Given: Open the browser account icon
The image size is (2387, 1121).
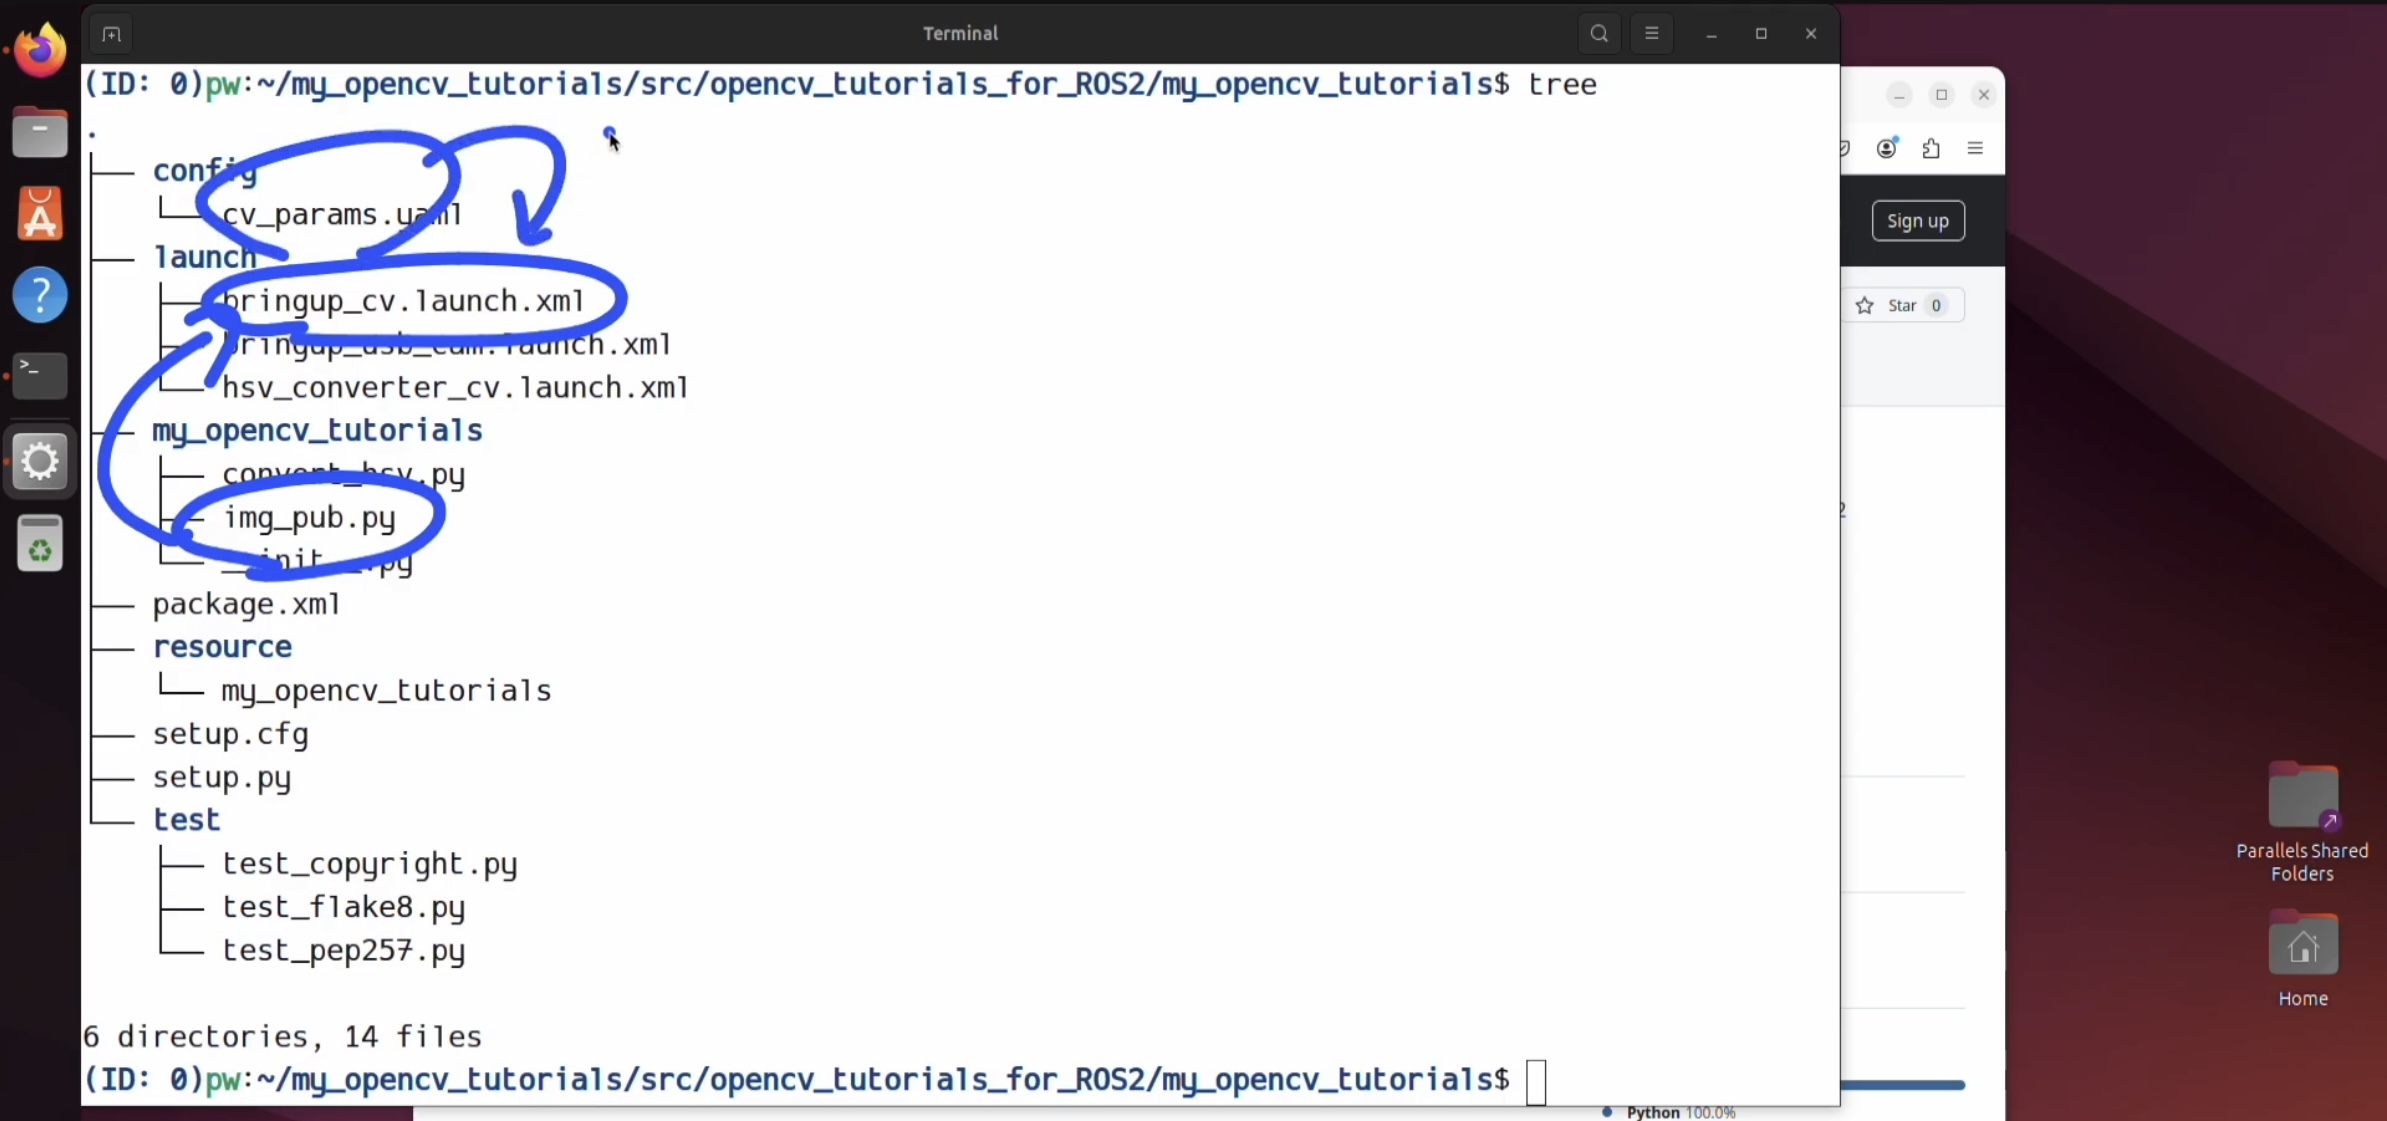Looking at the screenshot, I should point(1887,148).
